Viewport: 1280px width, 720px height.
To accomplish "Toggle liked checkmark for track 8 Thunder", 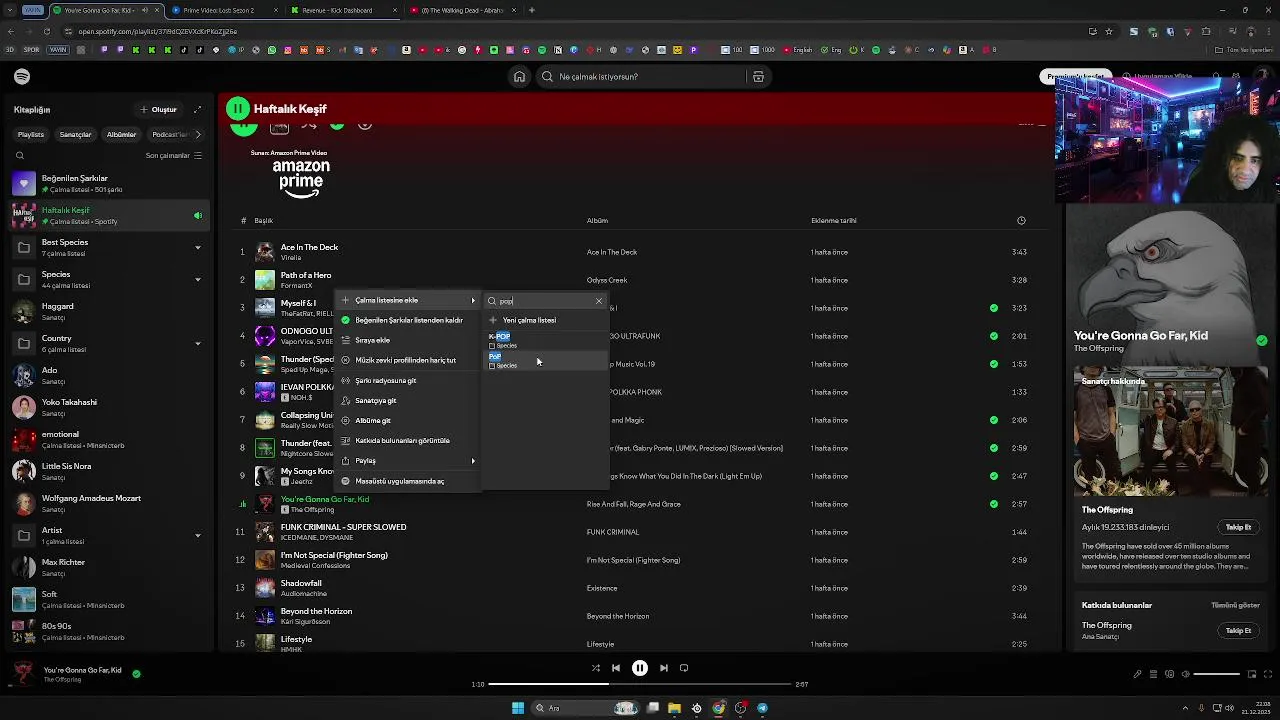I will point(993,448).
